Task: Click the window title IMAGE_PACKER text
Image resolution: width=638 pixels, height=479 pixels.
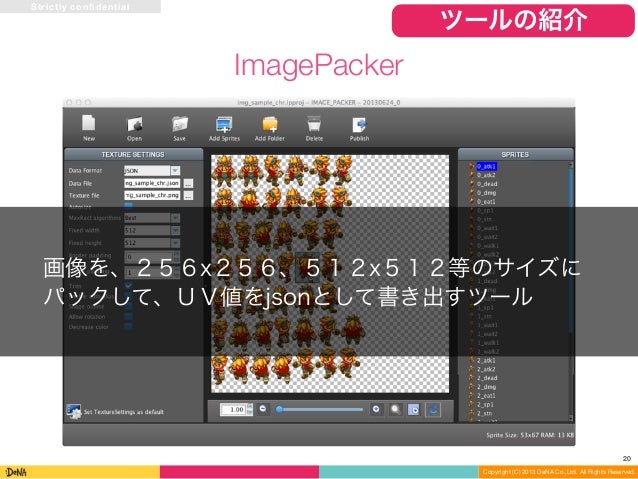Action: tap(333, 103)
